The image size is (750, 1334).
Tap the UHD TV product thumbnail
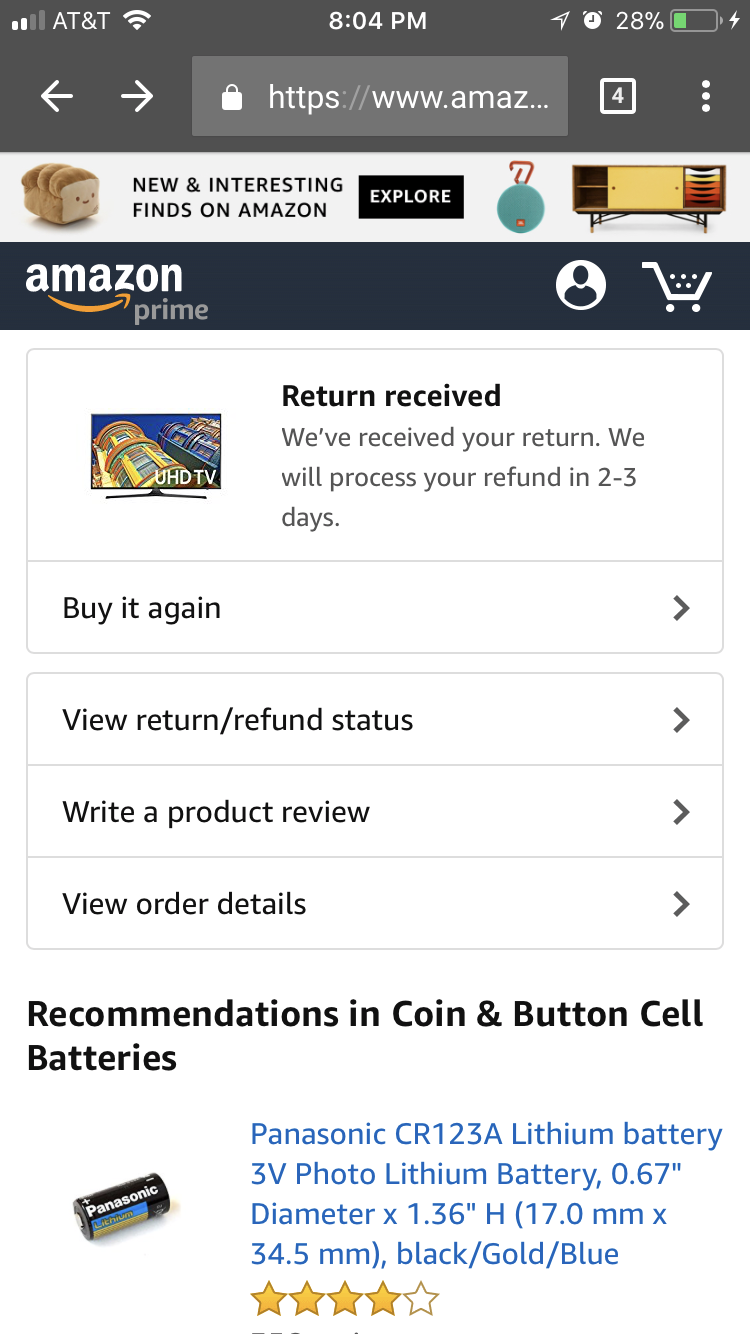point(155,456)
